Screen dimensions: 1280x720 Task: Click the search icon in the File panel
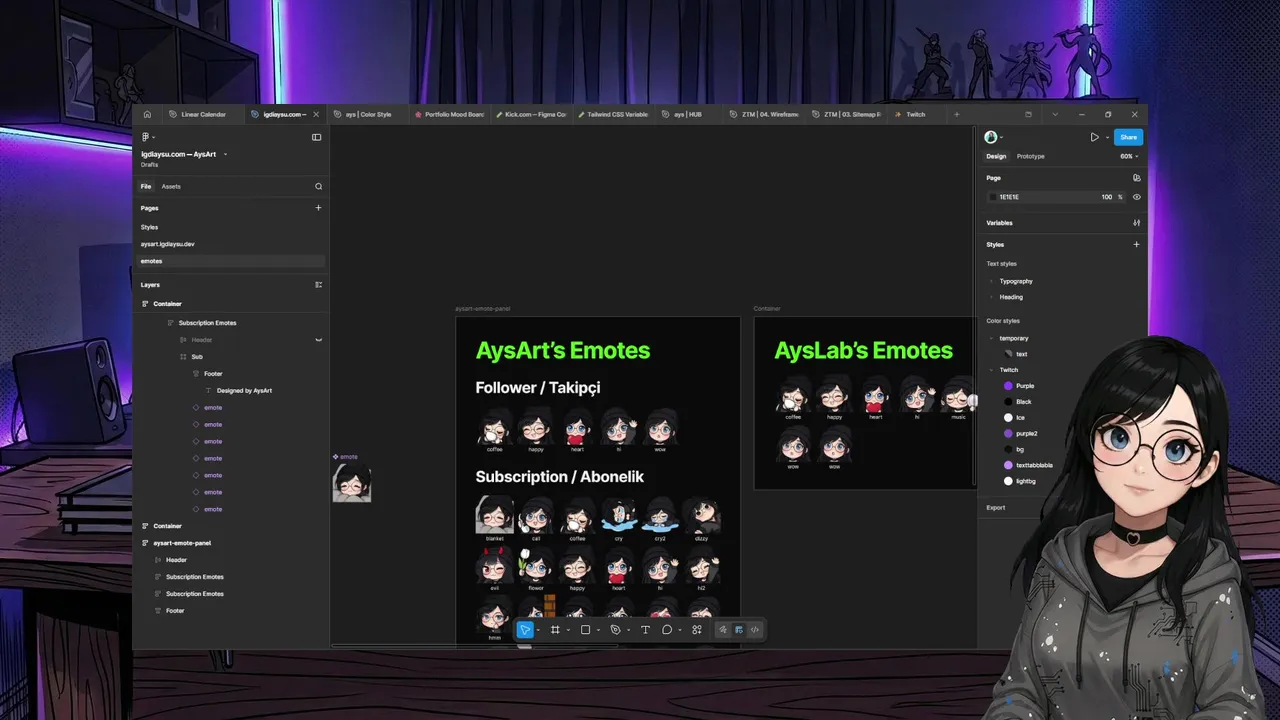point(319,186)
